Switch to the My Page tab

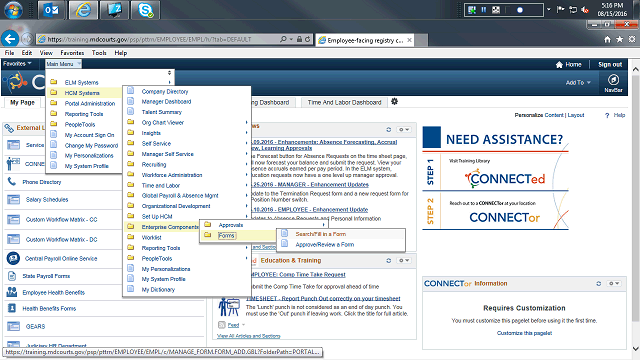pos(22,102)
